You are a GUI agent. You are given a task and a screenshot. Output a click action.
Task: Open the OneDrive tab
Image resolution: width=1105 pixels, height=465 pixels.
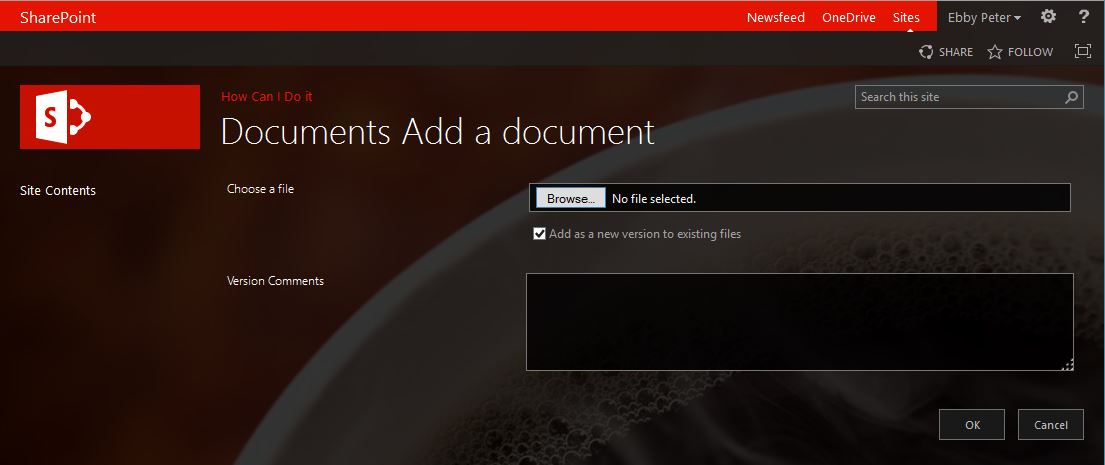[x=848, y=18]
